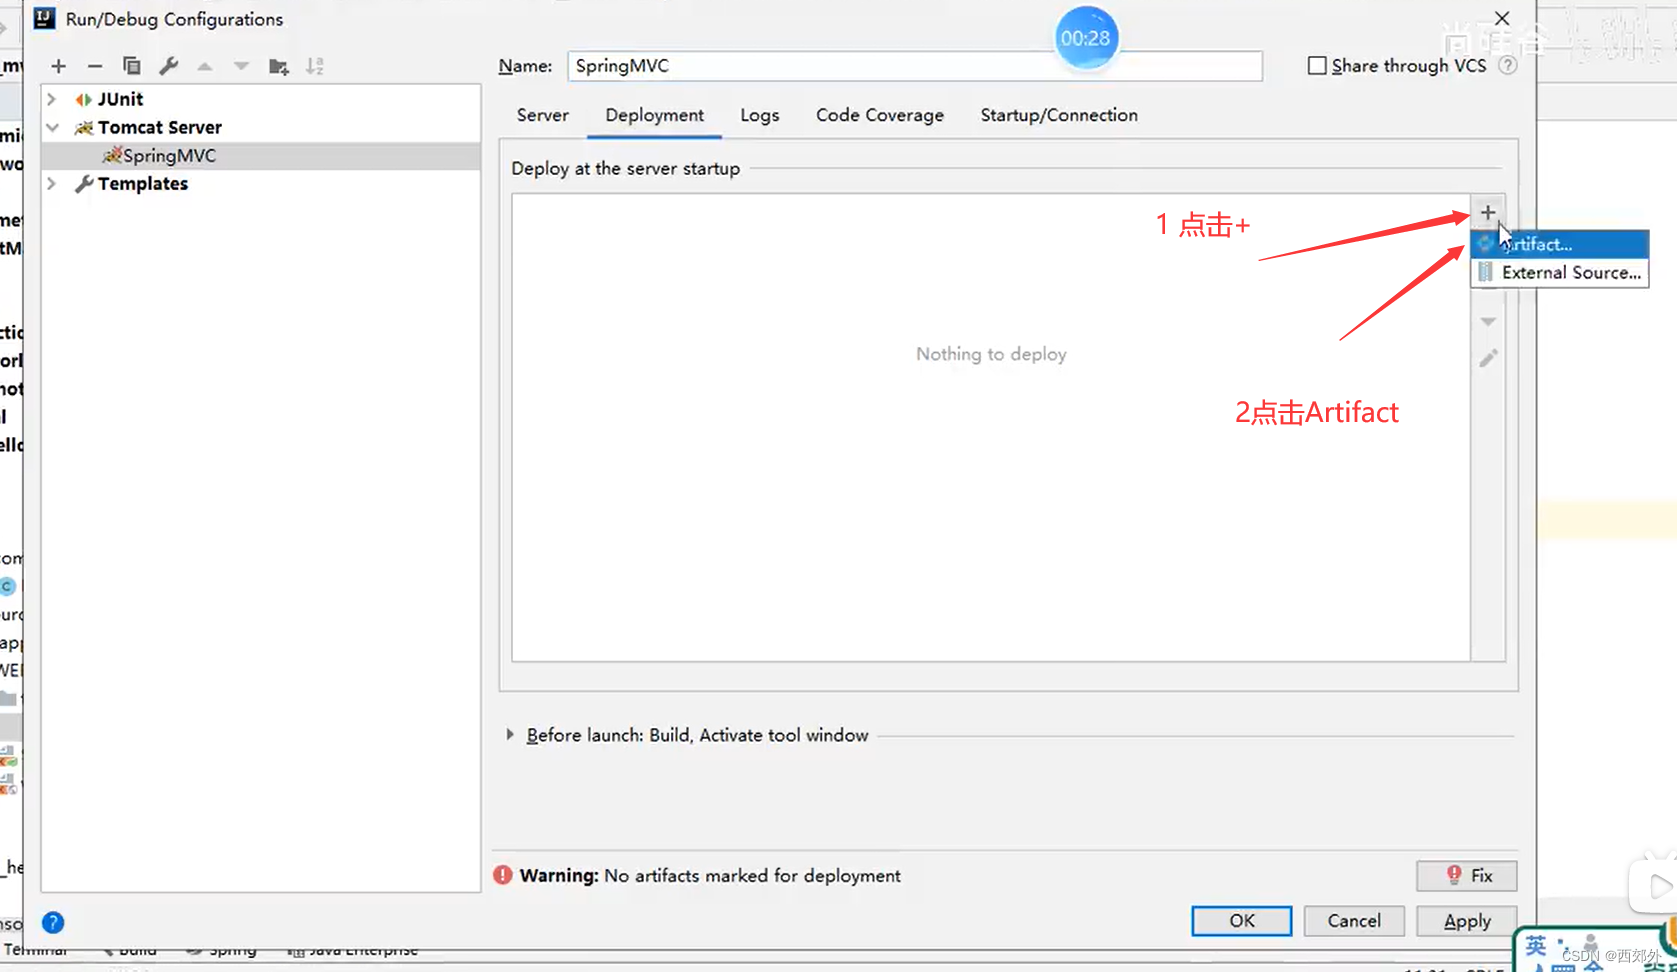1677x972 pixels.
Task: Close the Run/Debug Configurations dialog
Action: 1502,18
